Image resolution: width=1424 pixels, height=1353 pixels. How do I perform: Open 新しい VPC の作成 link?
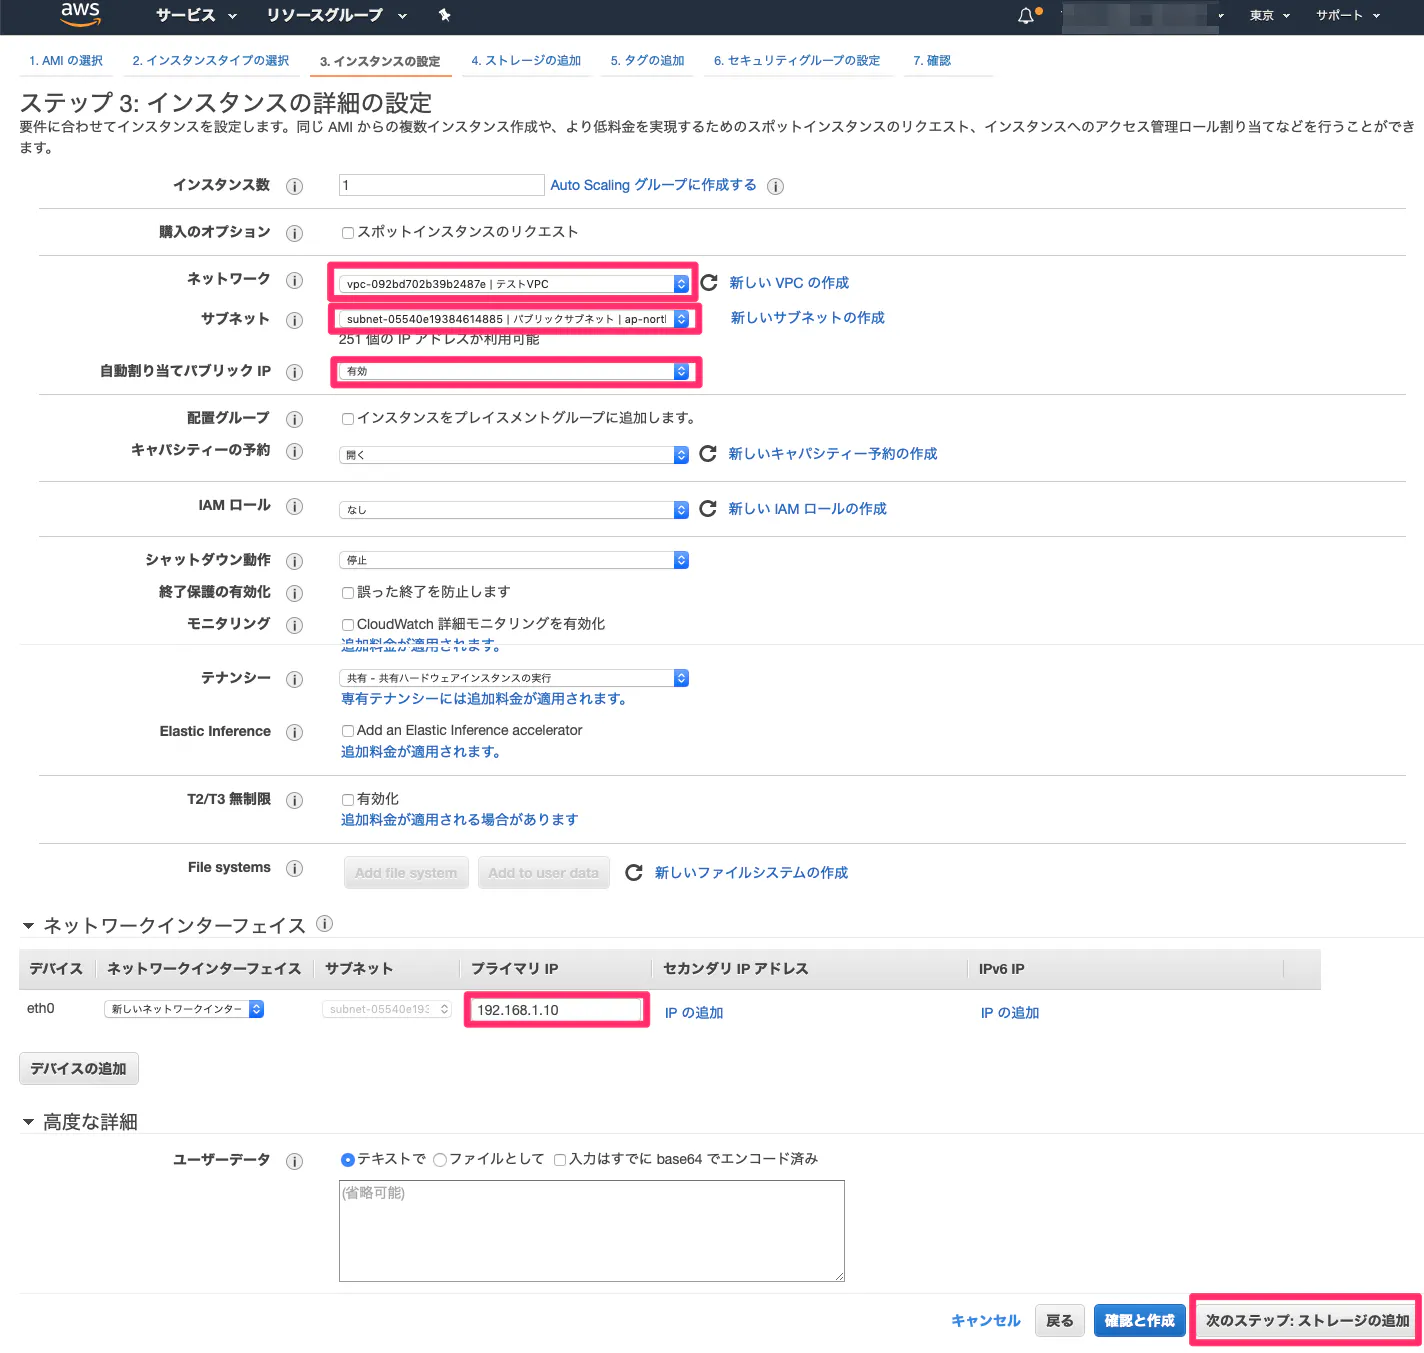tap(789, 283)
